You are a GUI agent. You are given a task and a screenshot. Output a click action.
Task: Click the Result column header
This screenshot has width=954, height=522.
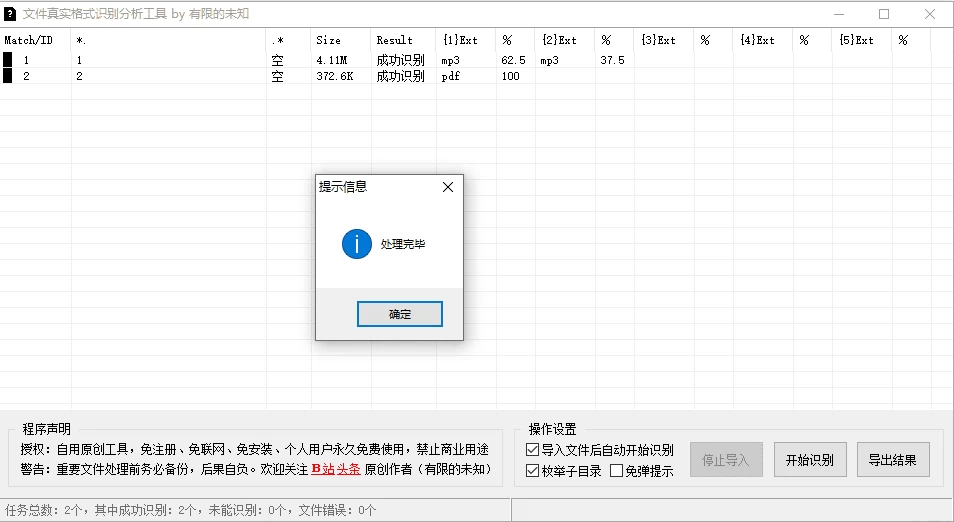(x=394, y=40)
